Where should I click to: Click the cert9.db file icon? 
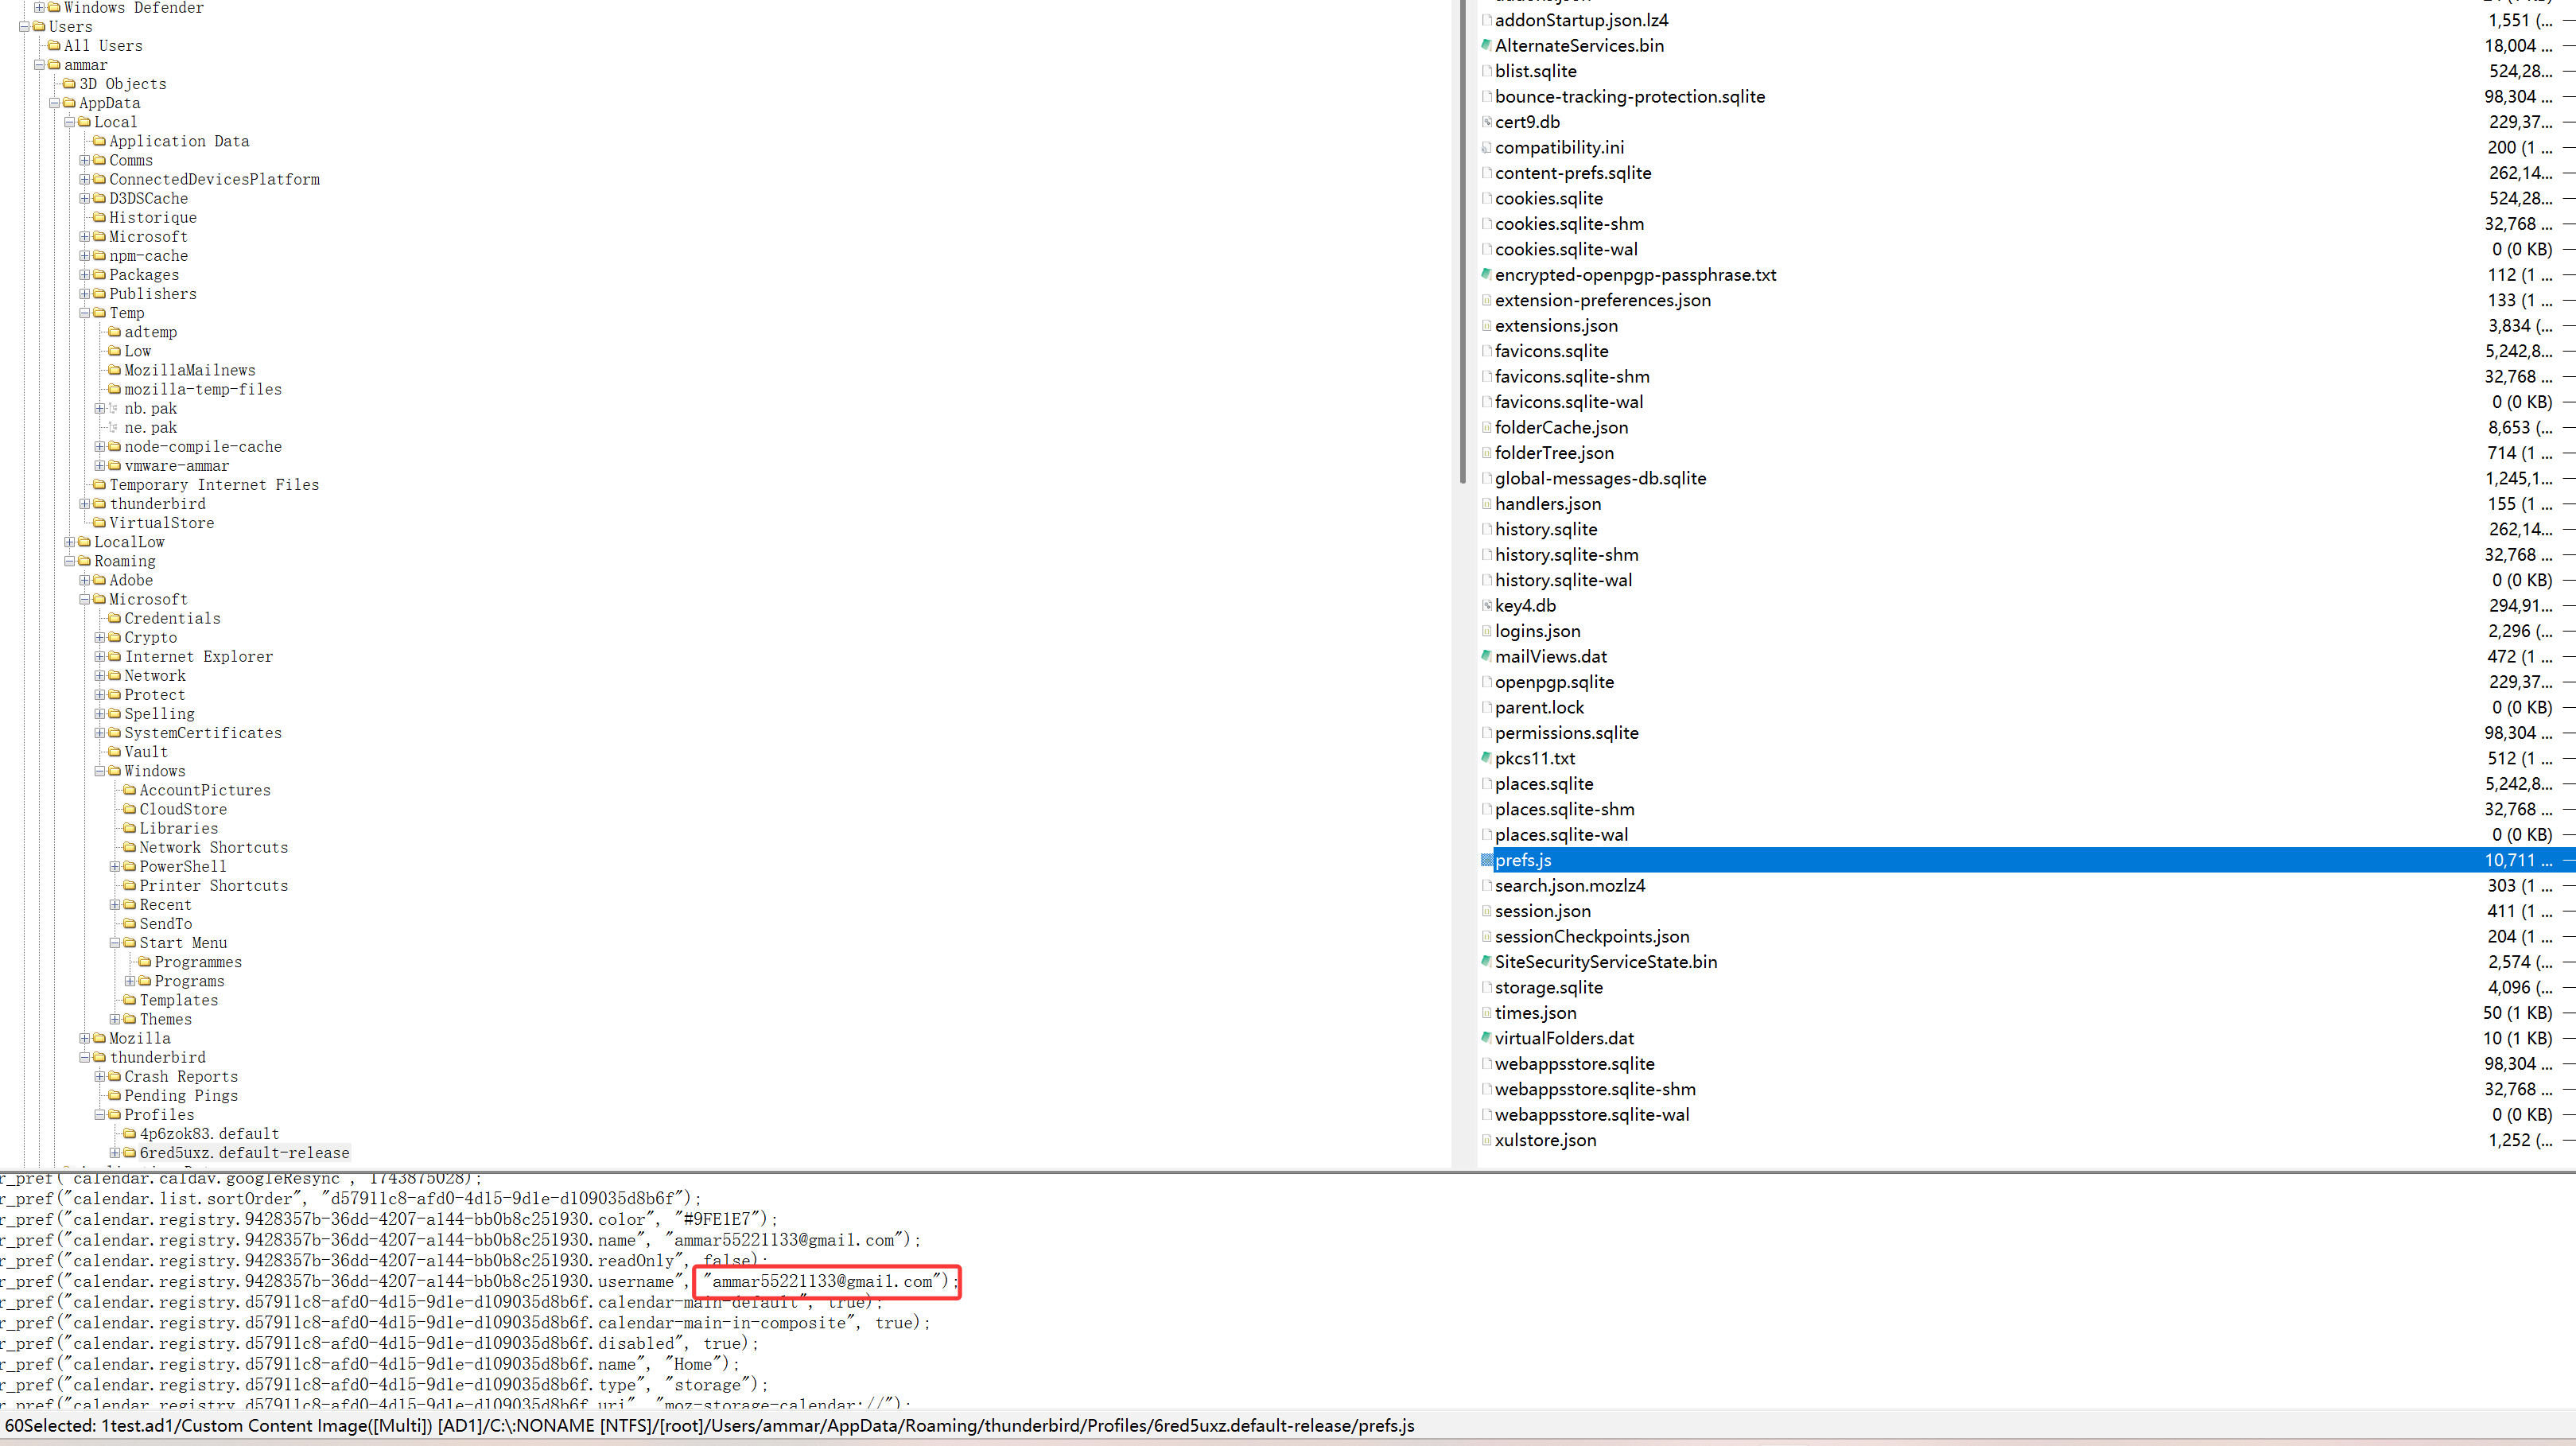1486,122
